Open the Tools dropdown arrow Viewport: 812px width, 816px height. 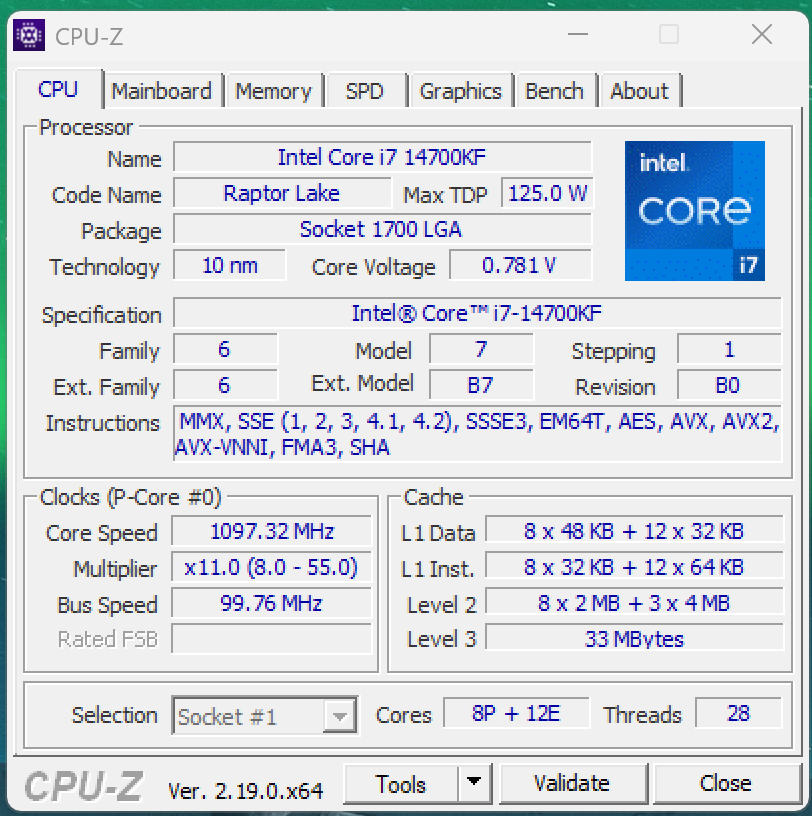tap(474, 783)
